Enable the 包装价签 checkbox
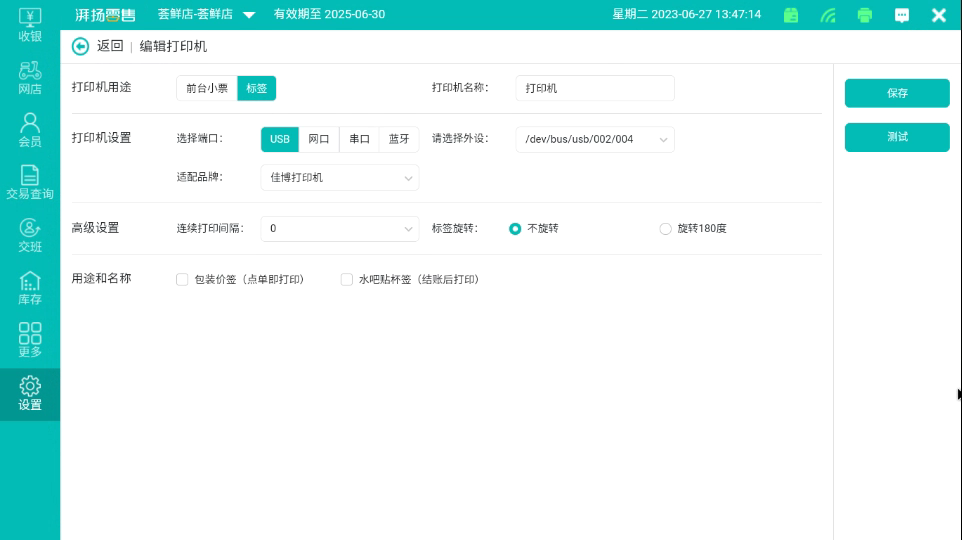 (182, 280)
